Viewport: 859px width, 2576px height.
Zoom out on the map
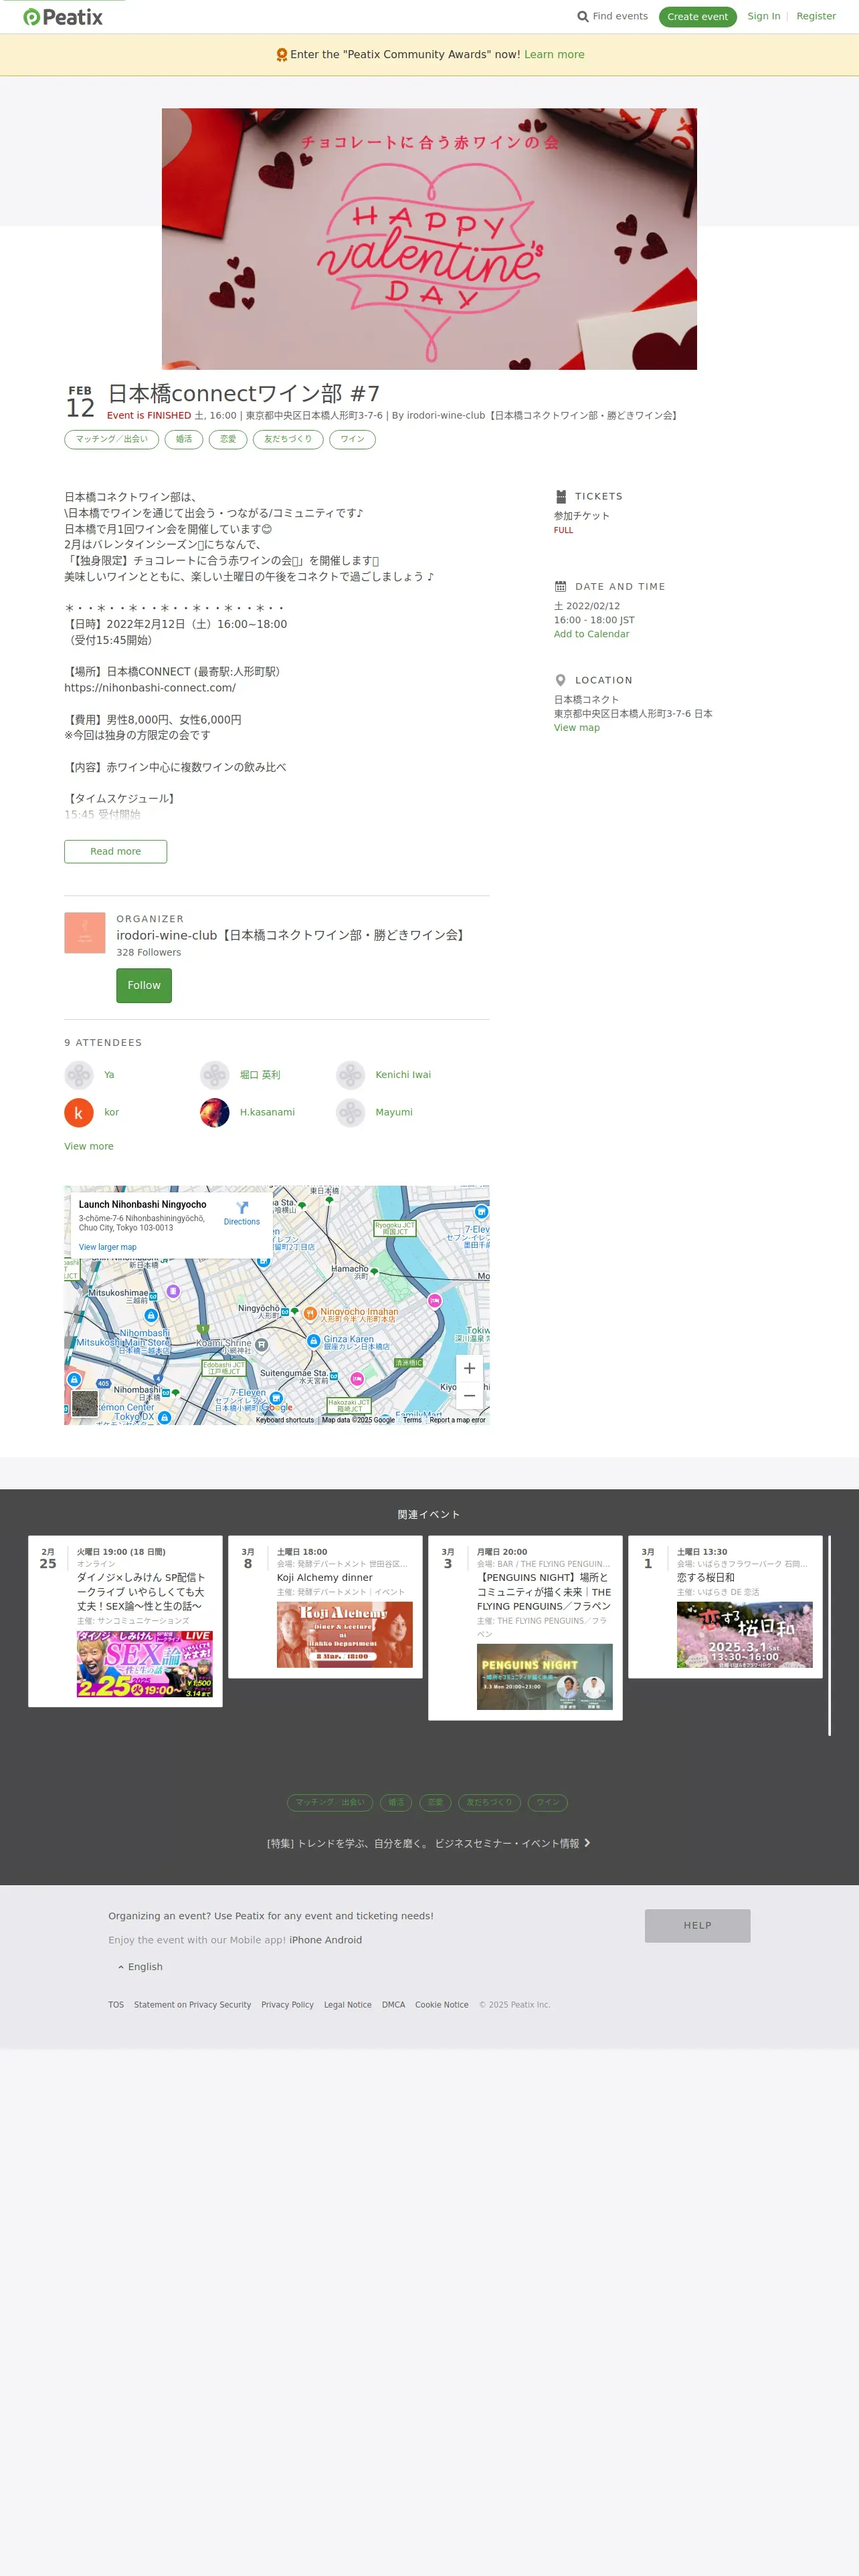pos(469,1395)
